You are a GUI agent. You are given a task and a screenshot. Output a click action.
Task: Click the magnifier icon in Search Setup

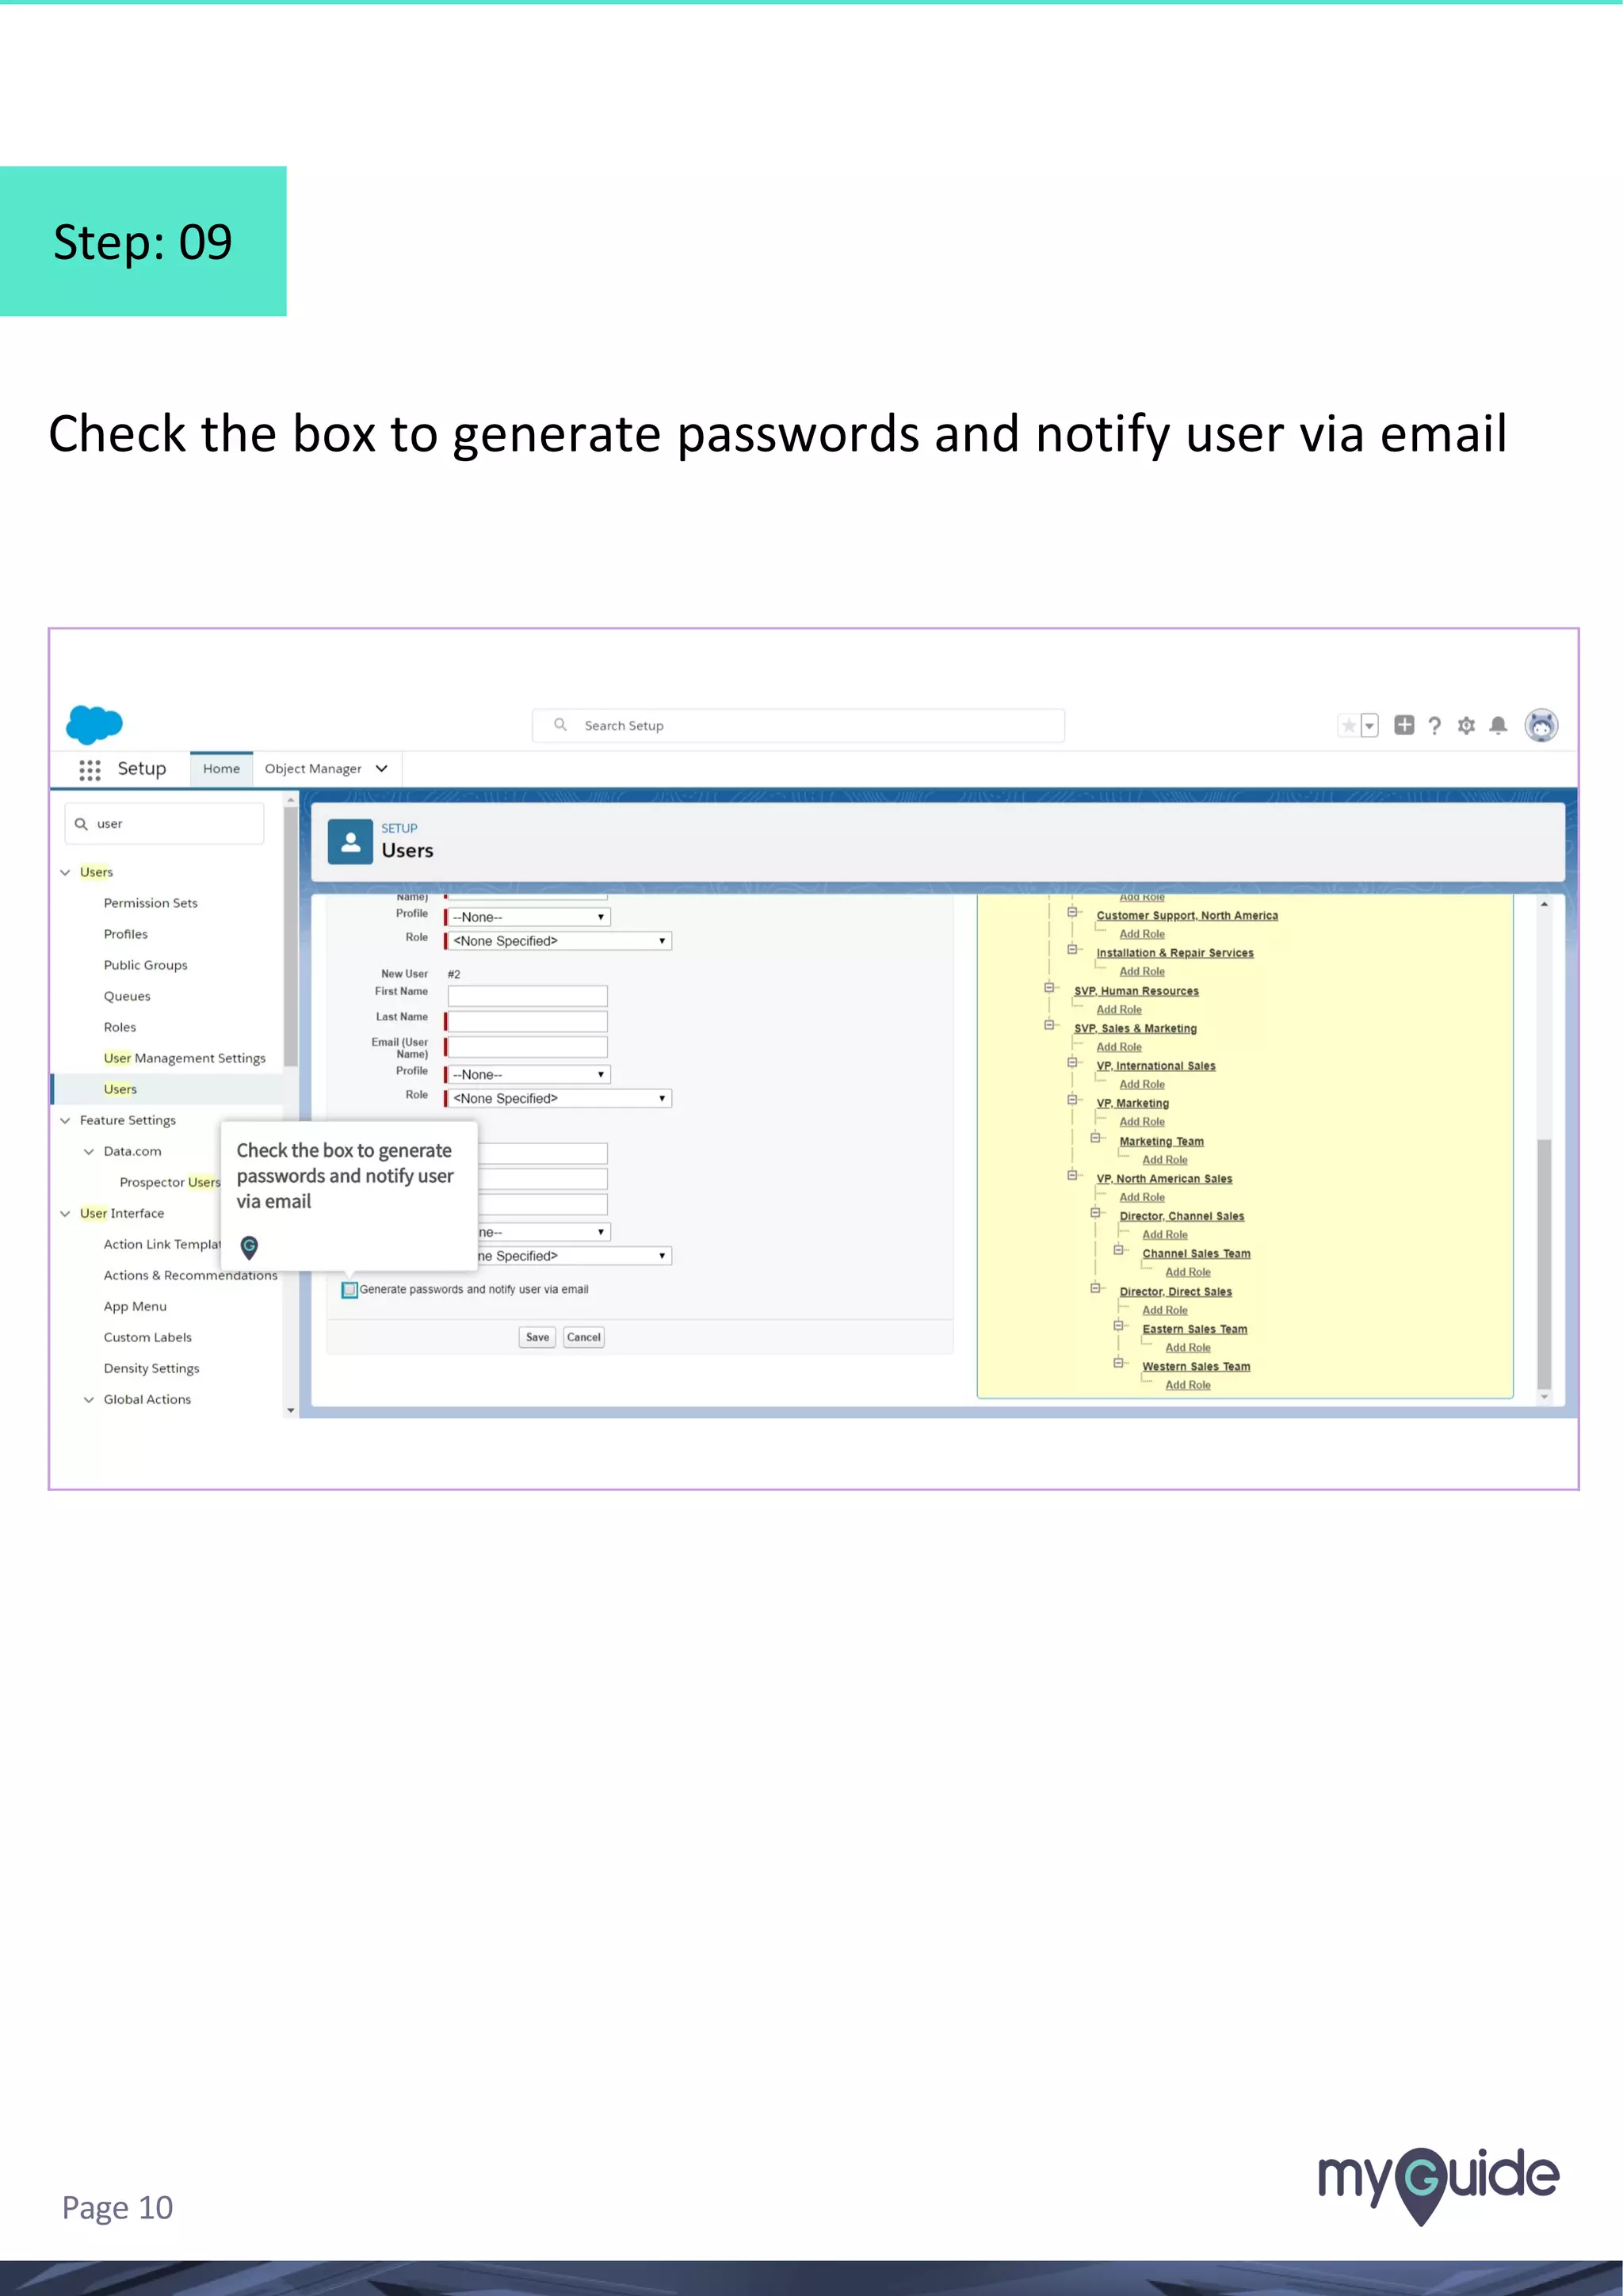[560, 725]
